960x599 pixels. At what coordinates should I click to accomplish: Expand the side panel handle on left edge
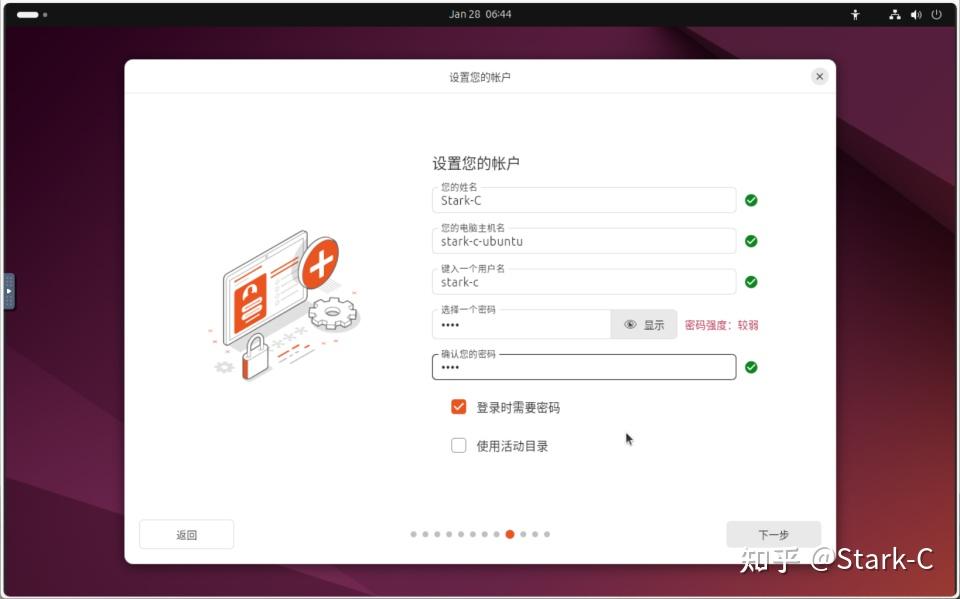point(9,291)
